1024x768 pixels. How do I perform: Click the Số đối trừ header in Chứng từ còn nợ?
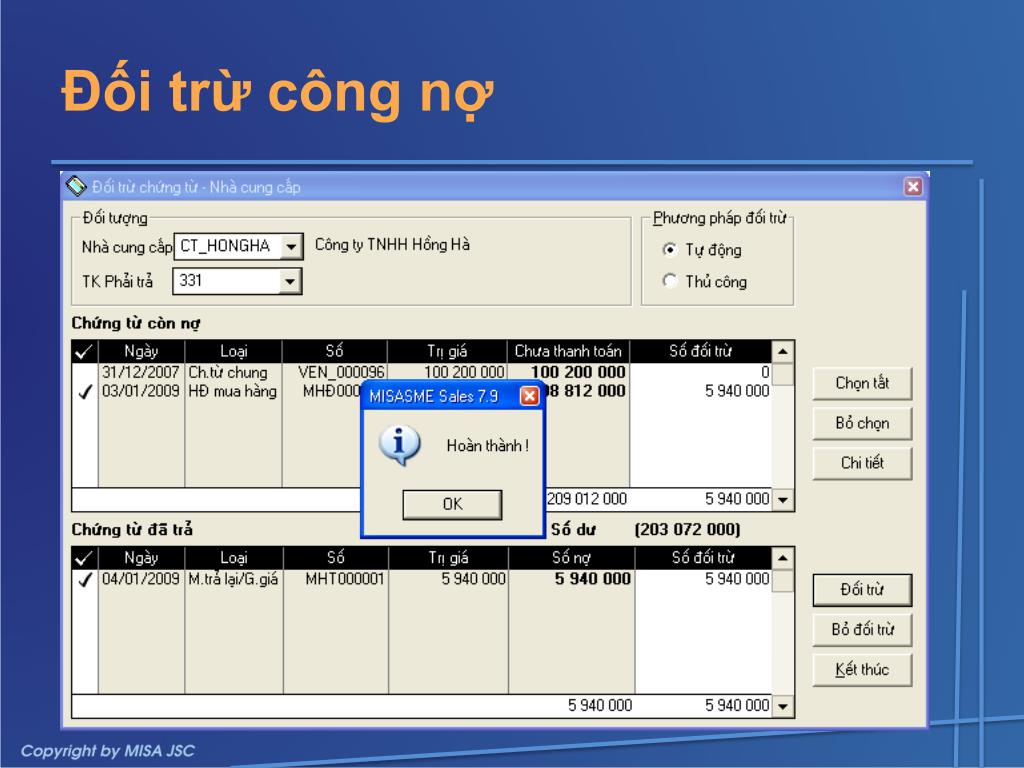[700, 351]
